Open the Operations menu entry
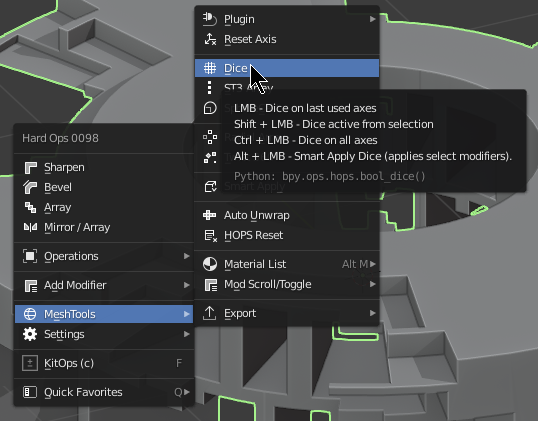The height and width of the screenshot is (421, 538). pyautogui.click(x=104, y=256)
